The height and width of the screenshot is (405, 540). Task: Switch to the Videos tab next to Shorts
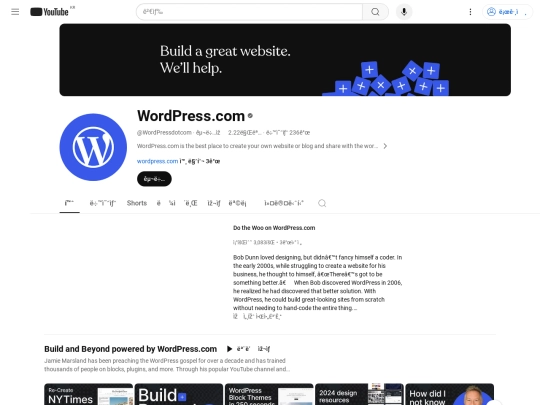click(103, 203)
